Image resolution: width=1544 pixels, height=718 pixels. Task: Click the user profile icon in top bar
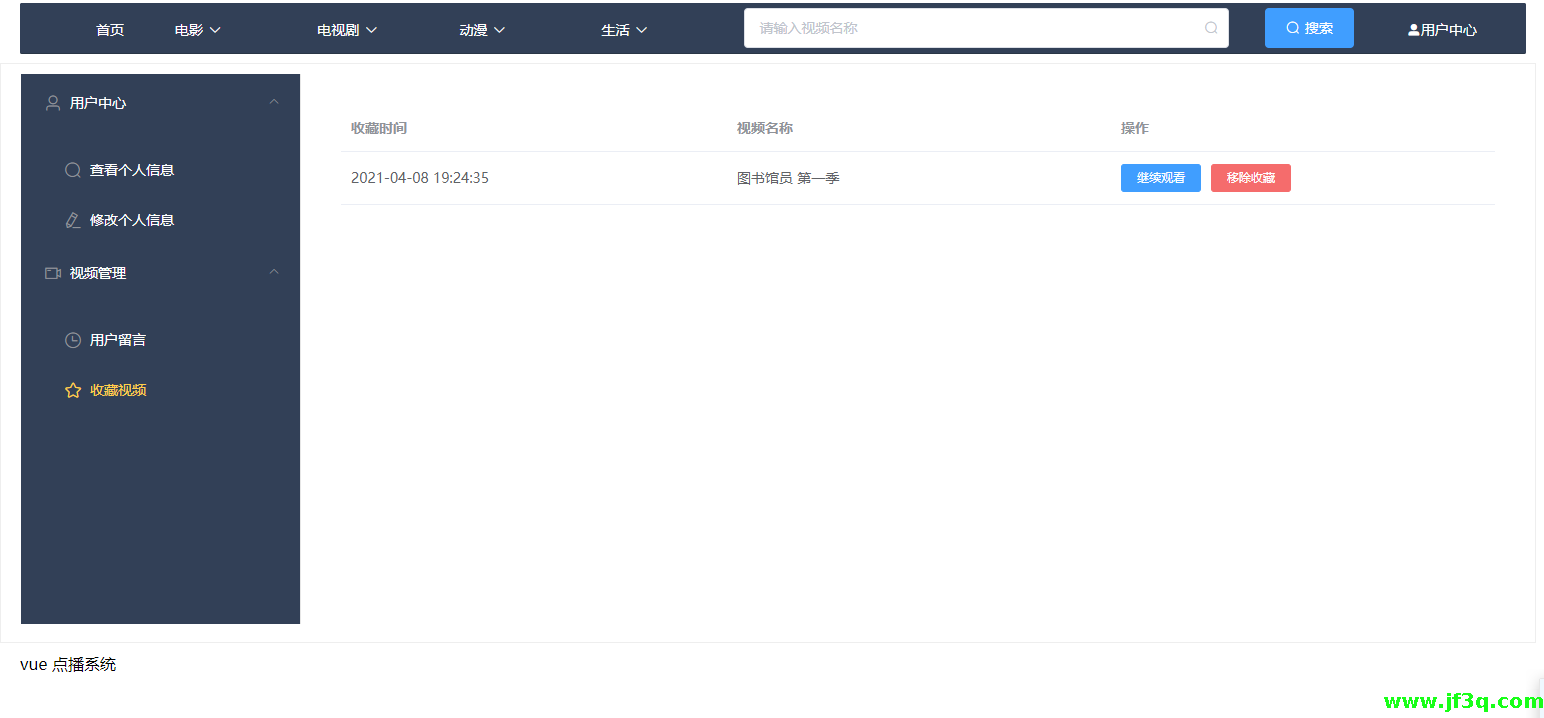pyautogui.click(x=1413, y=30)
